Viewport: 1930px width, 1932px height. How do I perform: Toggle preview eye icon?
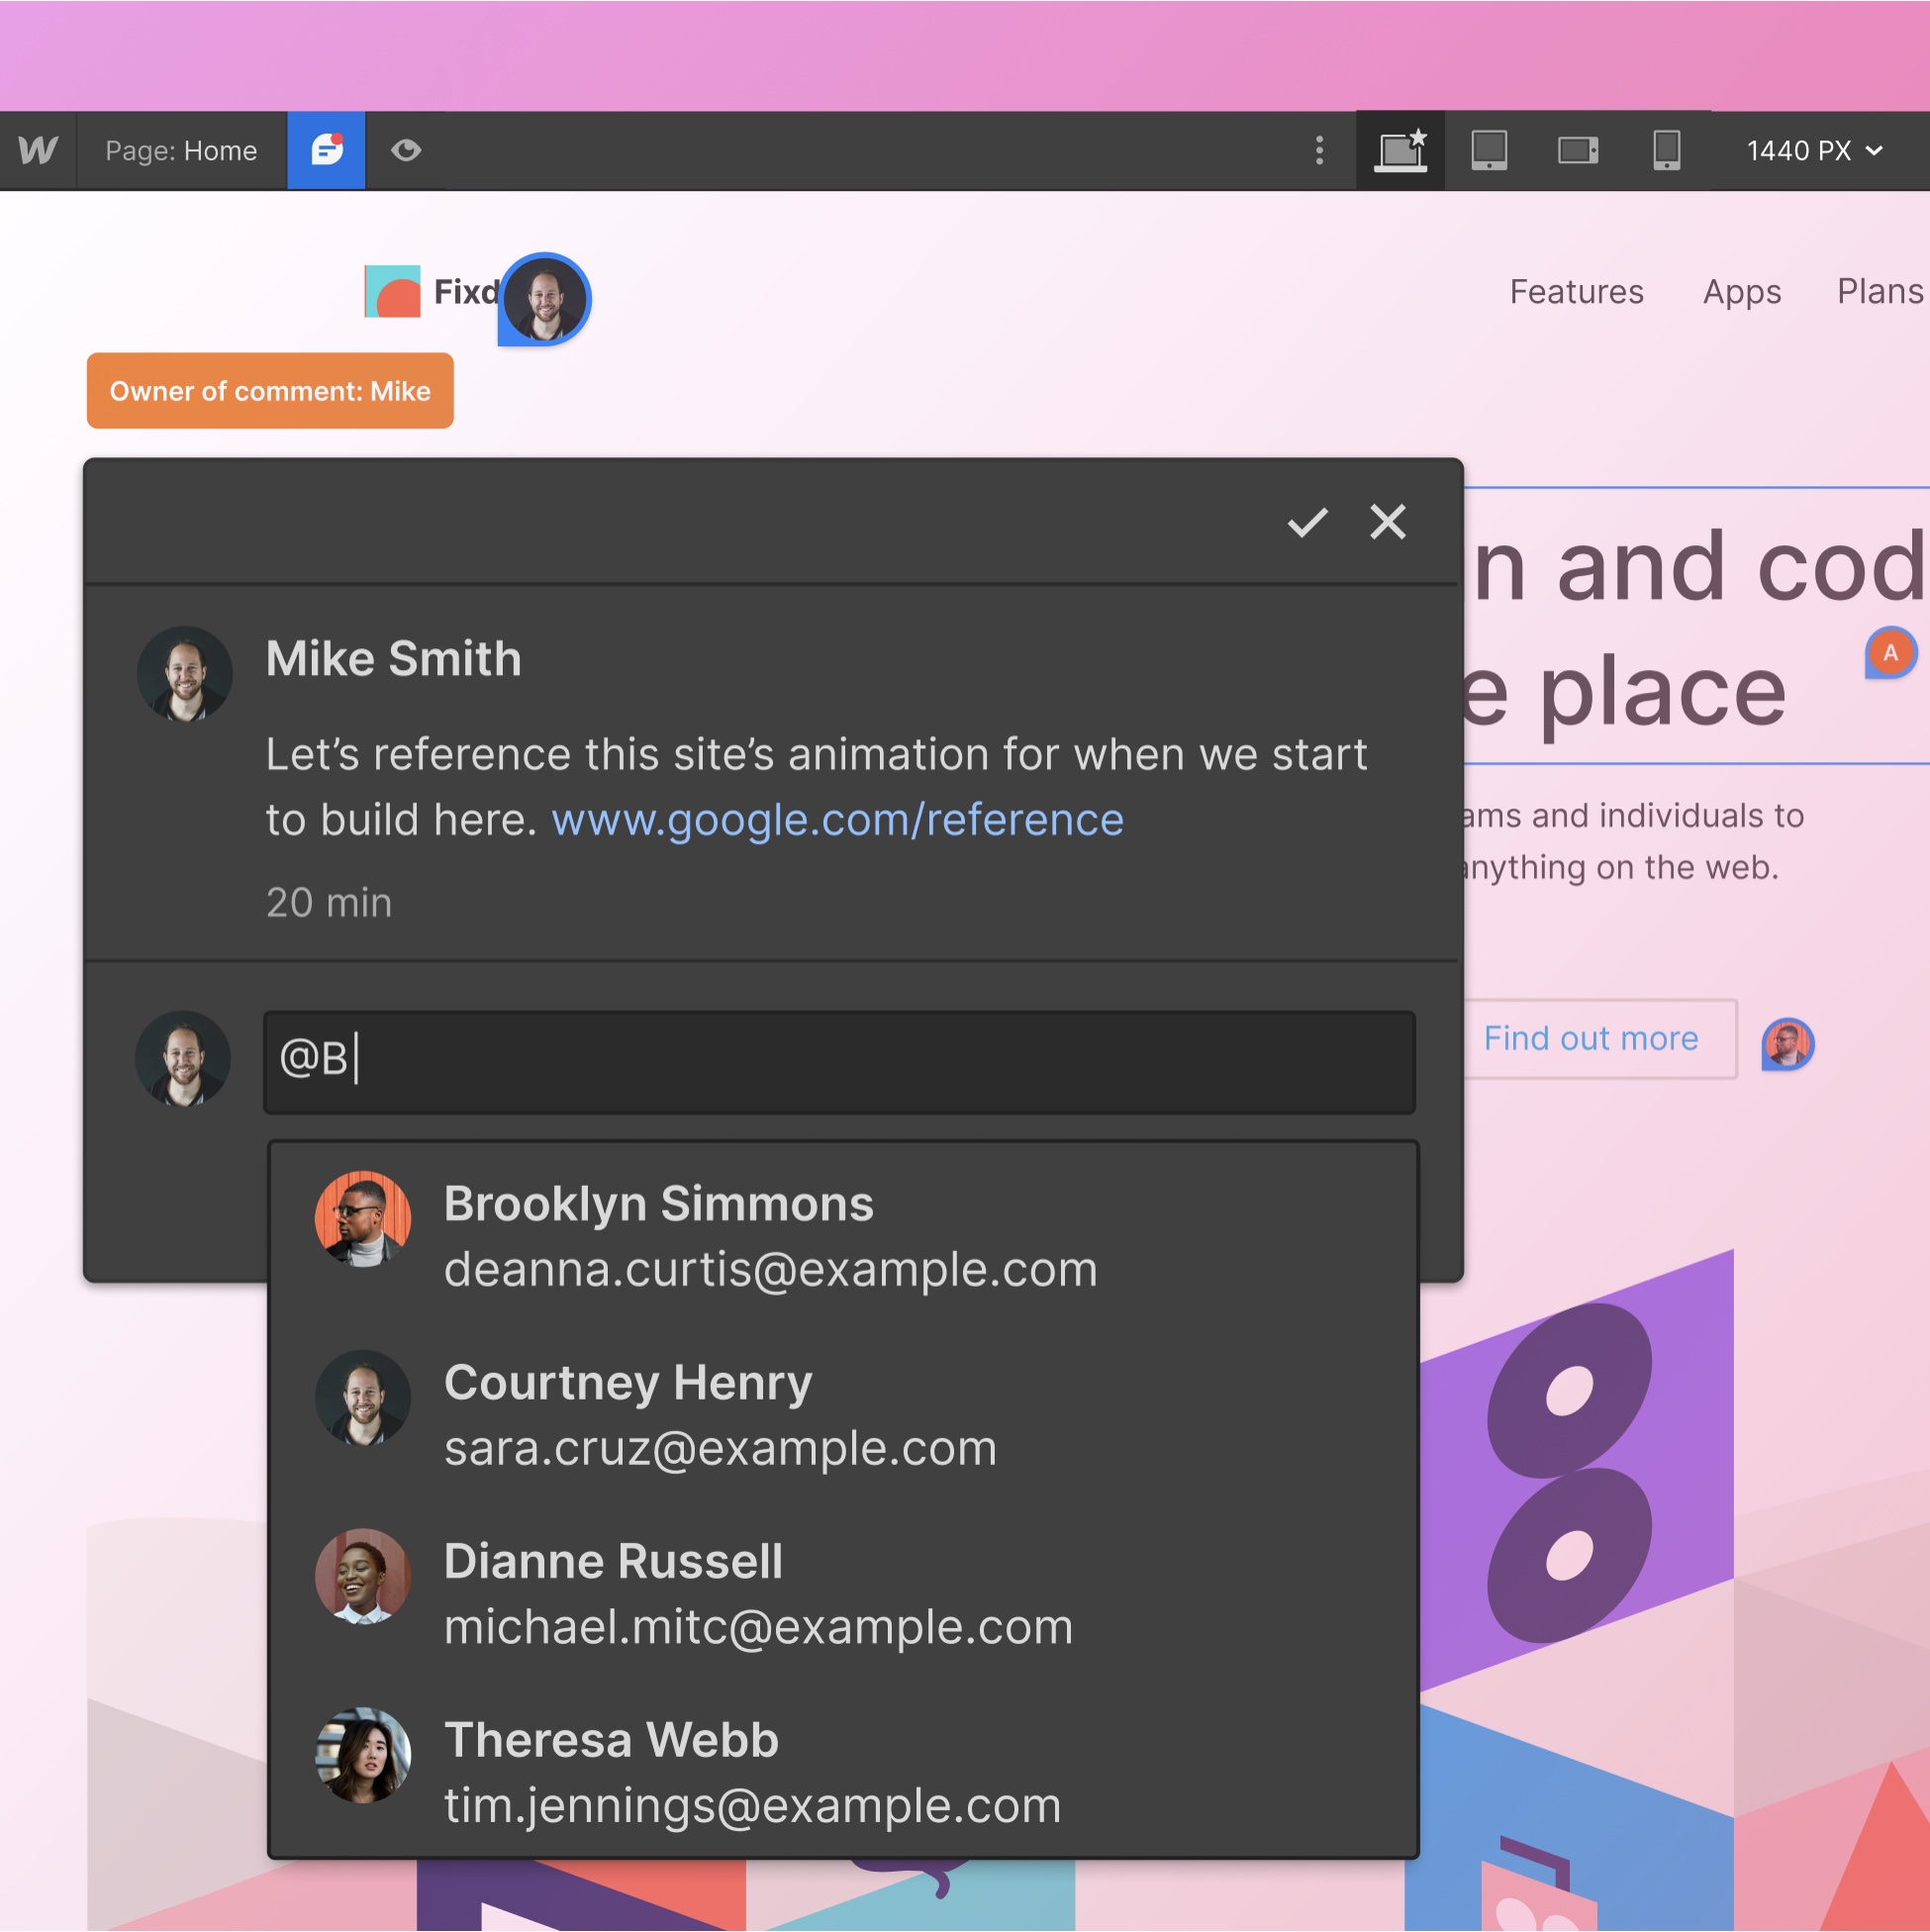click(x=405, y=150)
